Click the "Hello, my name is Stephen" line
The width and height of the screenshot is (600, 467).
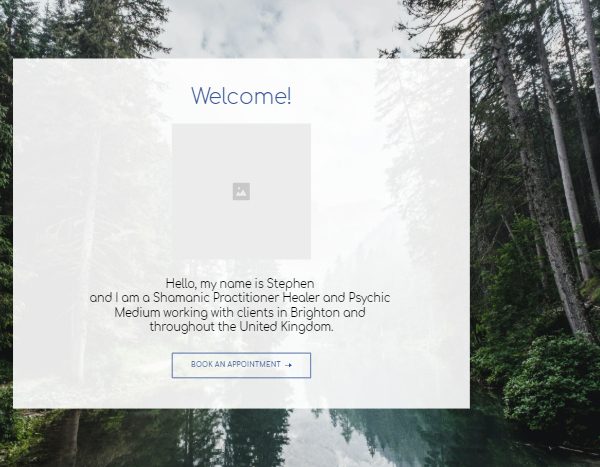pos(240,284)
